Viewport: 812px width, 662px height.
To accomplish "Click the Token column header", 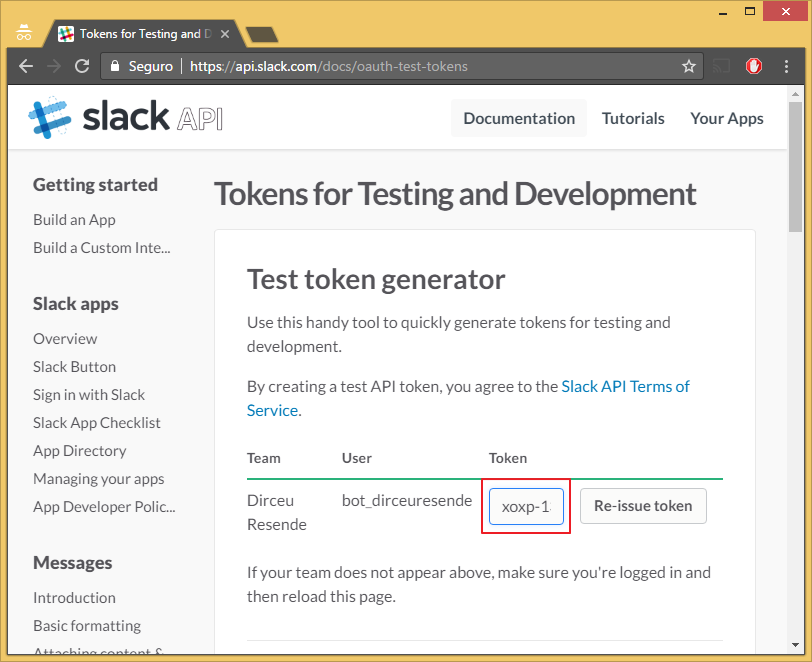I will [508, 458].
